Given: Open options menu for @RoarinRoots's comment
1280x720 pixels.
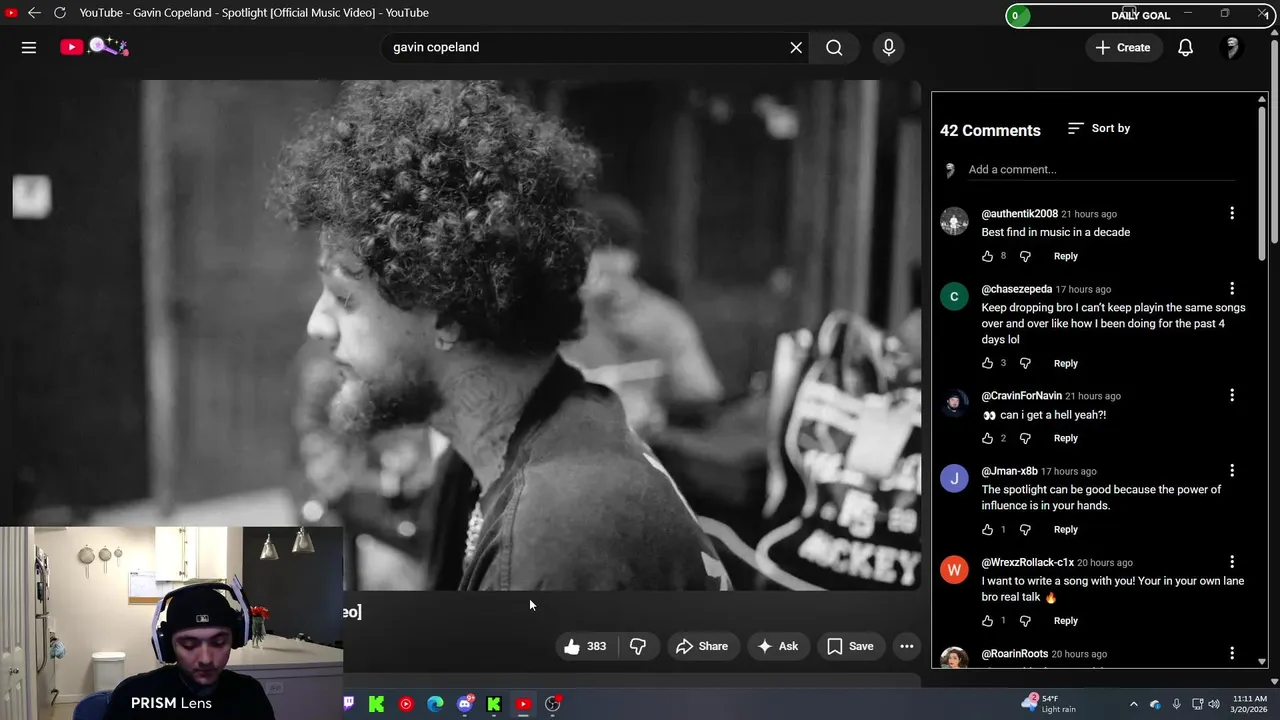Looking at the screenshot, I should click(1232, 653).
